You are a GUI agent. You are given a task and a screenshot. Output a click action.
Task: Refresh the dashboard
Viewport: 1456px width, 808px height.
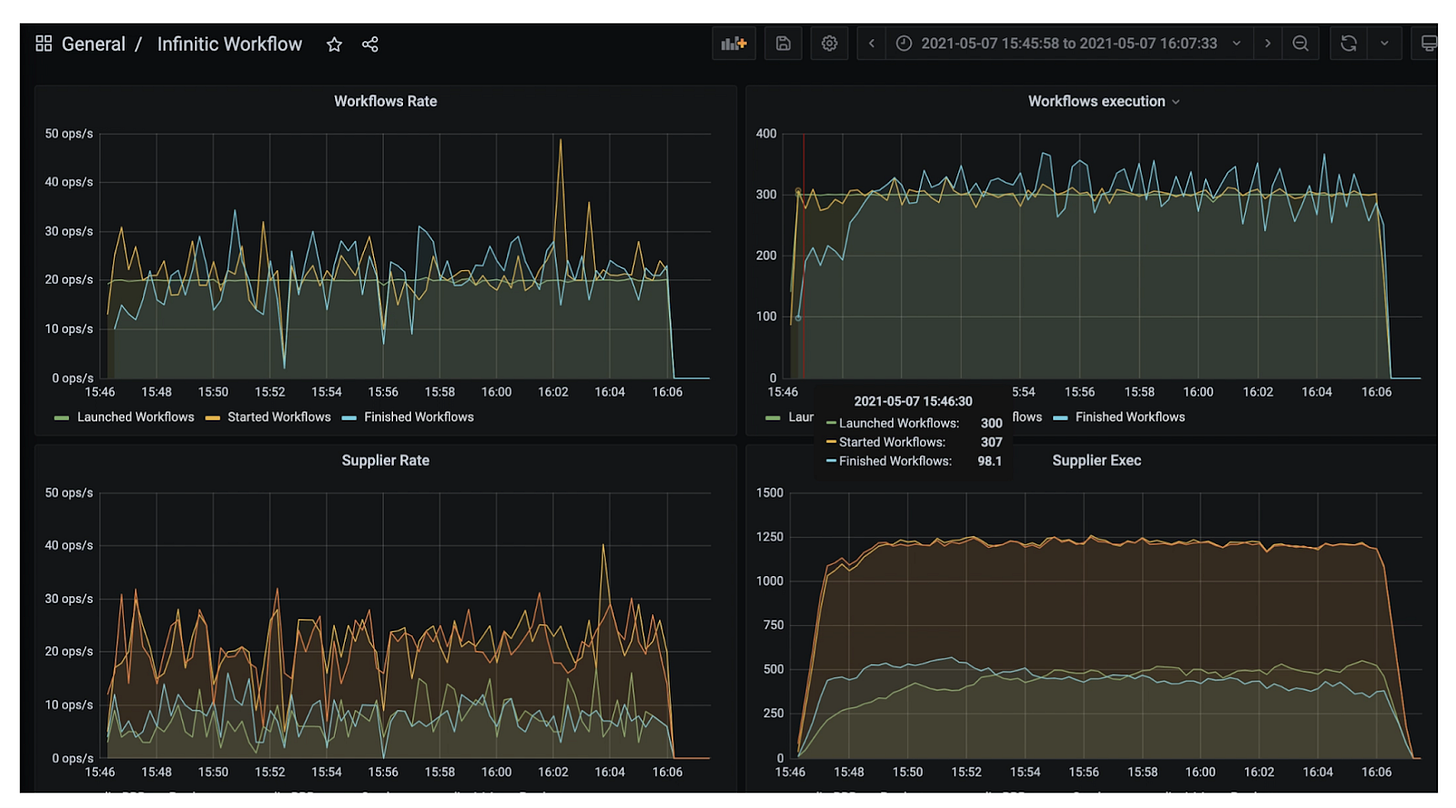(1348, 44)
